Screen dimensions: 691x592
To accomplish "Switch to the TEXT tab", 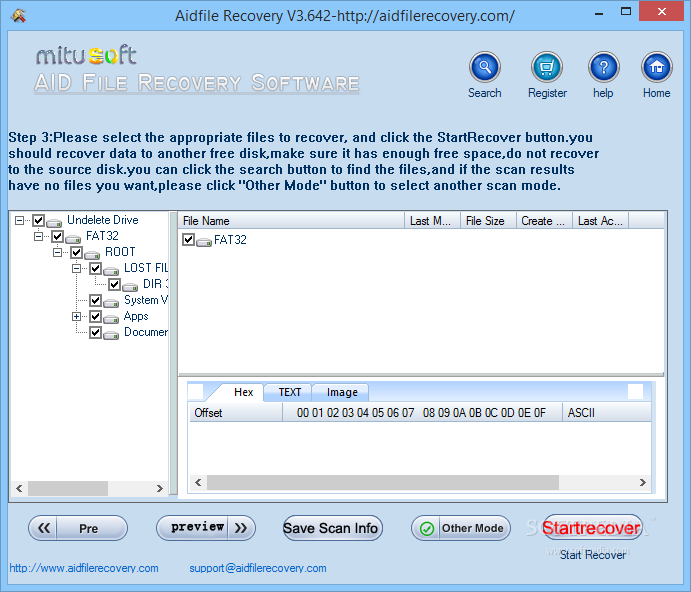I will [290, 392].
